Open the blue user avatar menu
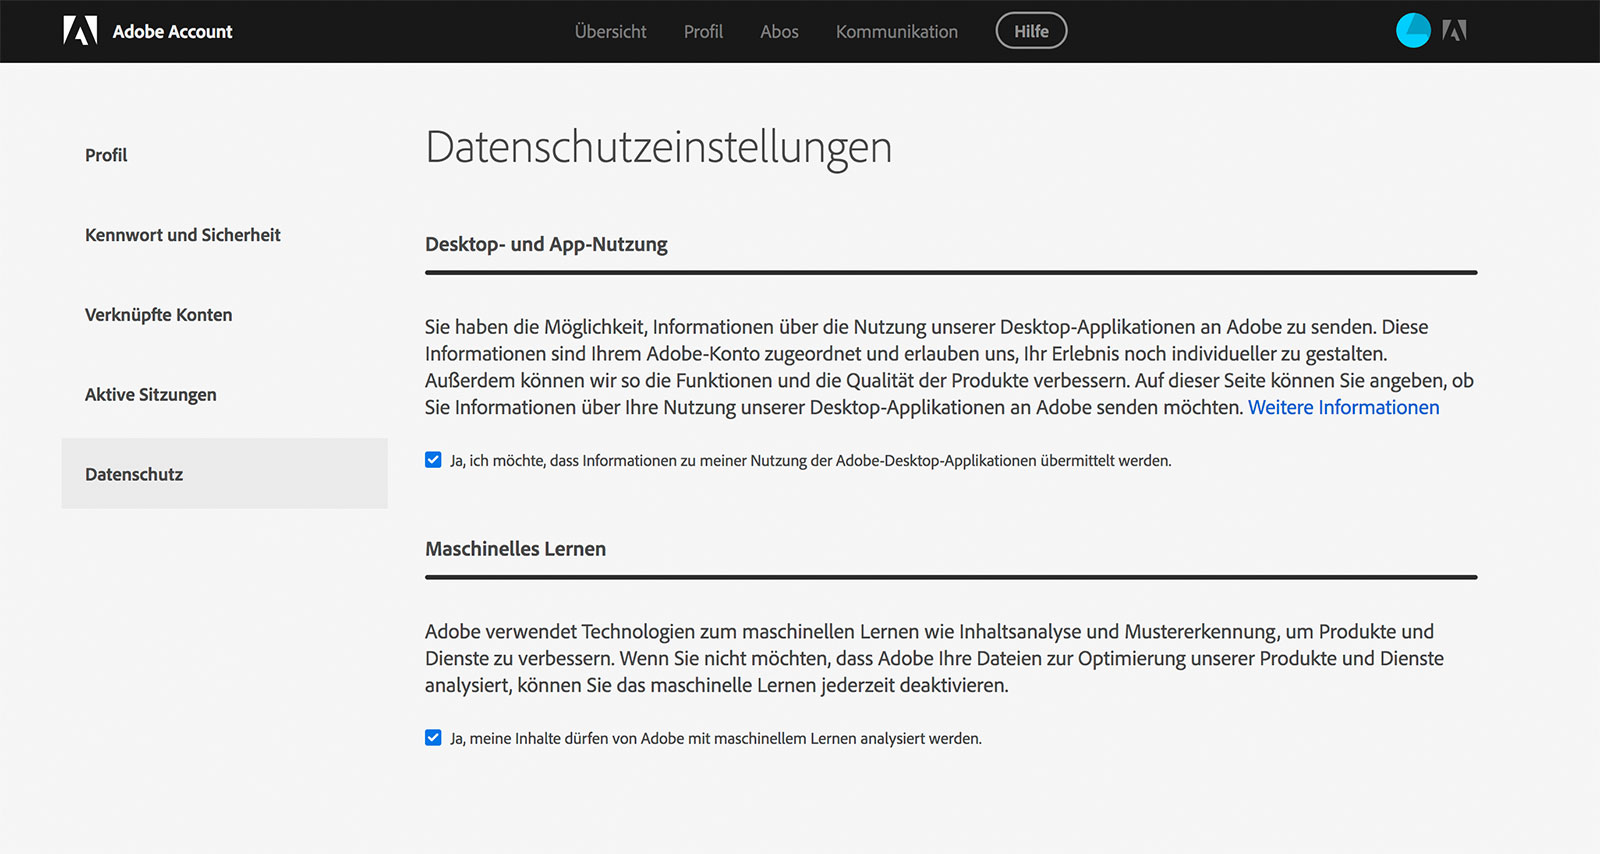This screenshot has height=854, width=1600. pos(1413,31)
